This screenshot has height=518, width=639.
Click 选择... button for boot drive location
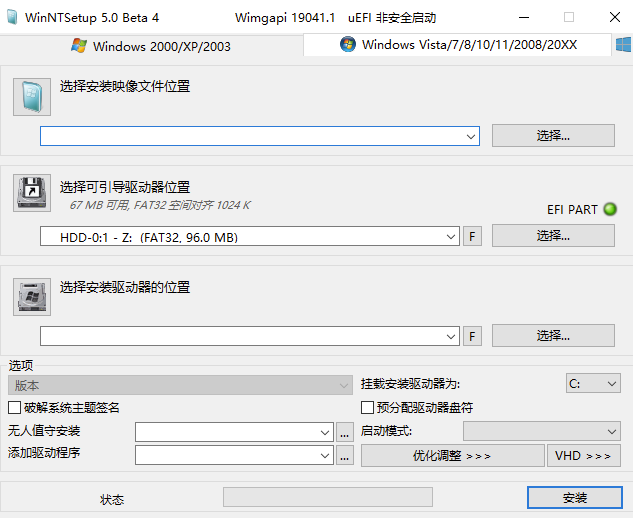pyautogui.click(x=553, y=235)
